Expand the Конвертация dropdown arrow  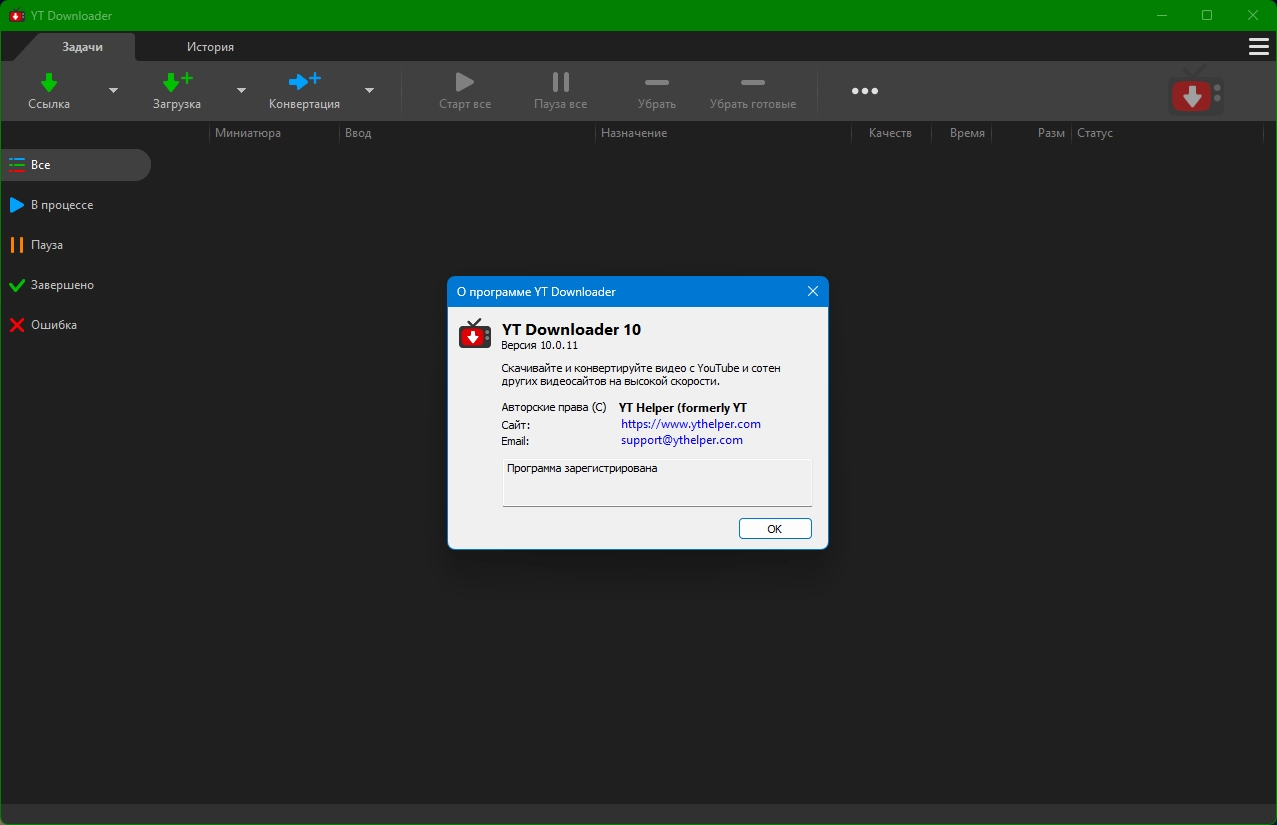pyautogui.click(x=369, y=91)
